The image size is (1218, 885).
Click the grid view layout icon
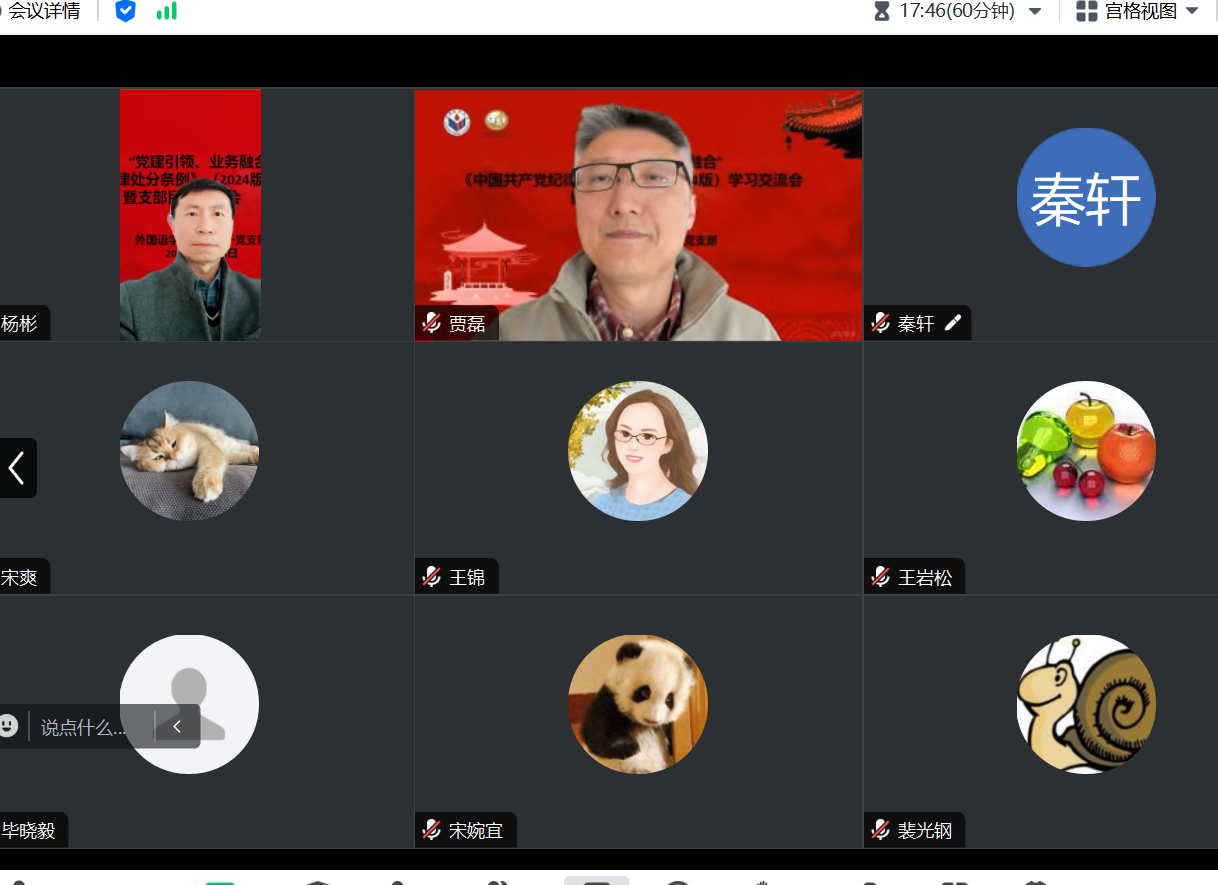pyautogui.click(x=1086, y=12)
